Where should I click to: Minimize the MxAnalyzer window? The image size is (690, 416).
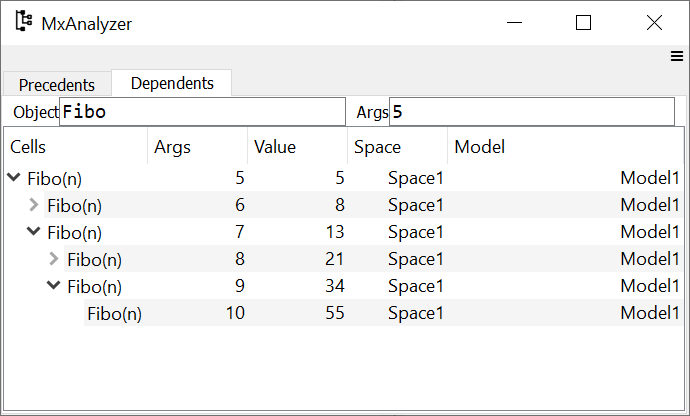tap(515, 23)
